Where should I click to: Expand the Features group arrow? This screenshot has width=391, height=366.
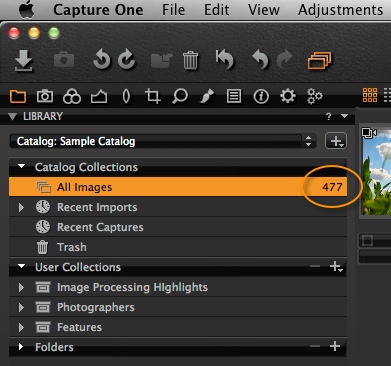(21, 327)
